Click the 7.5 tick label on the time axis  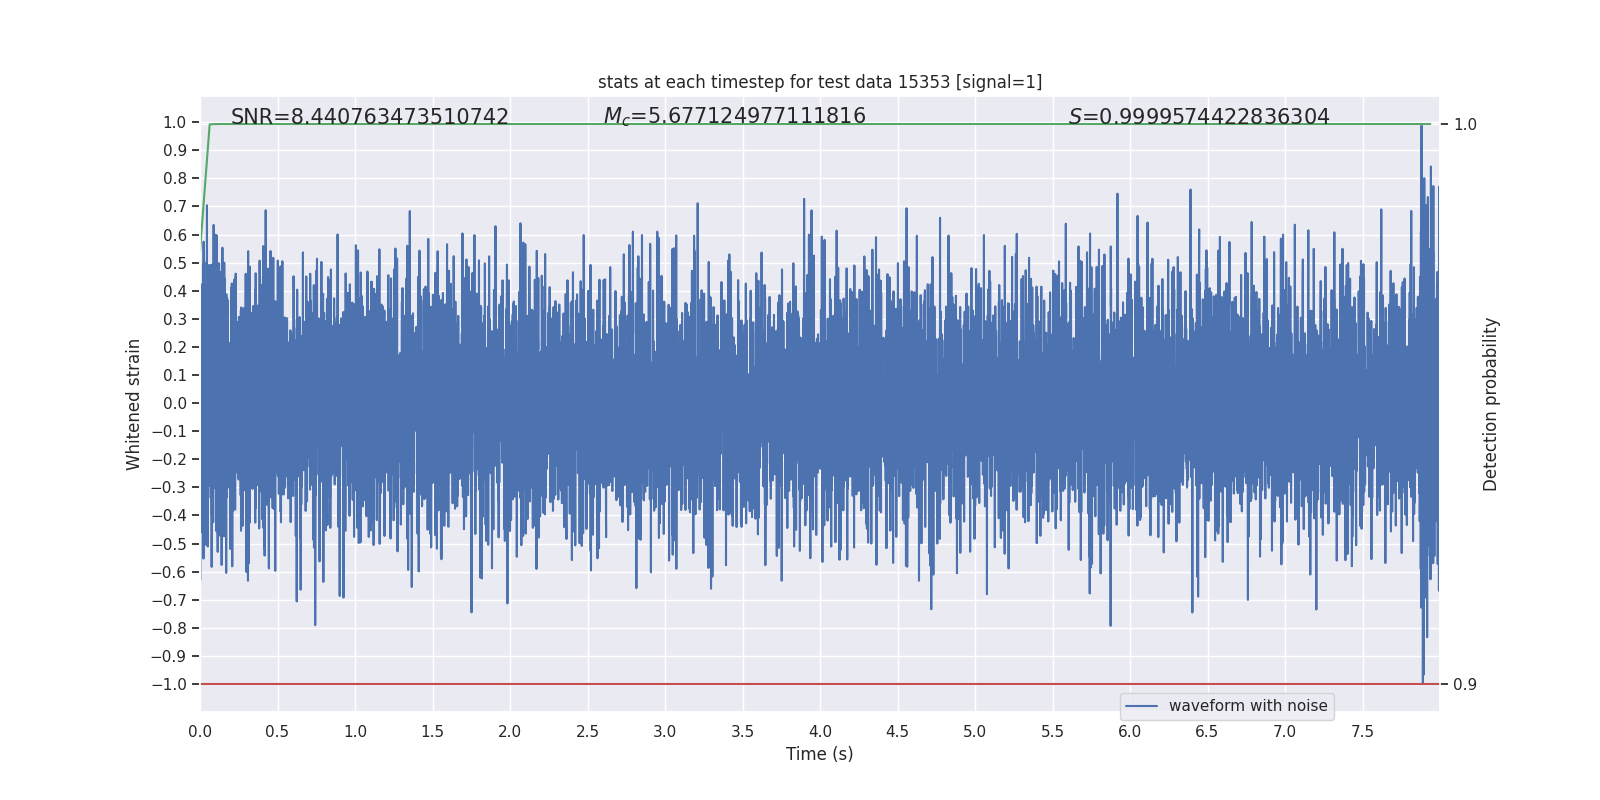1362,731
